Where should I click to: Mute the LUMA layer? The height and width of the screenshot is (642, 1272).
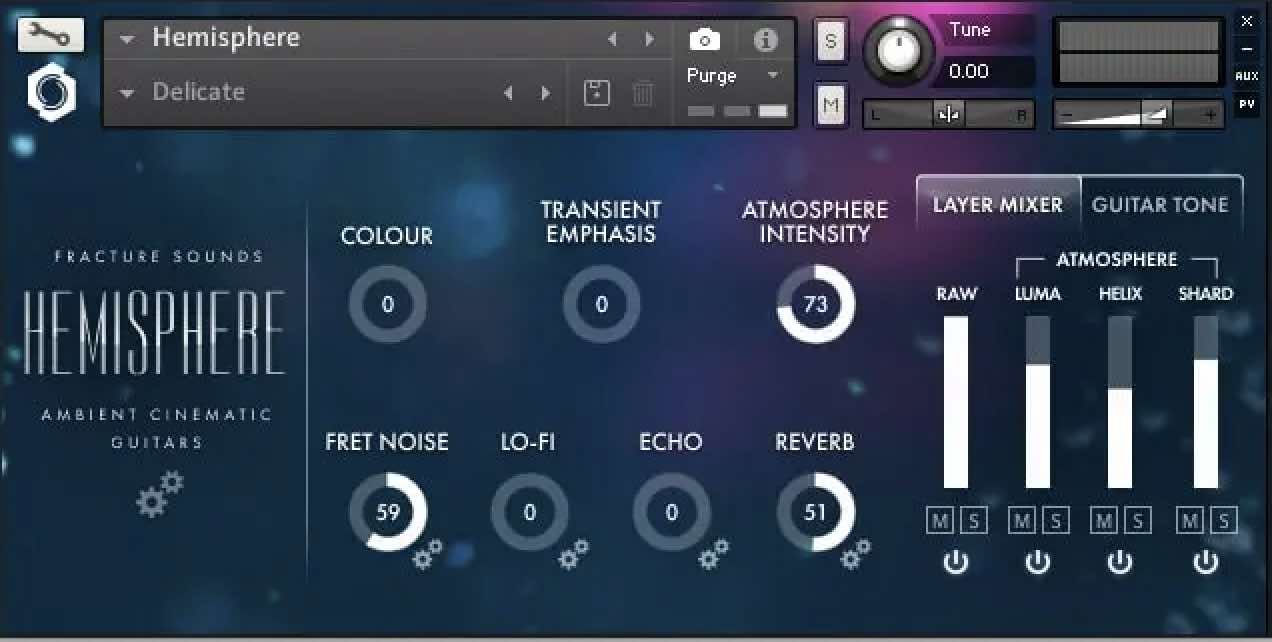tap(1022, 520)
